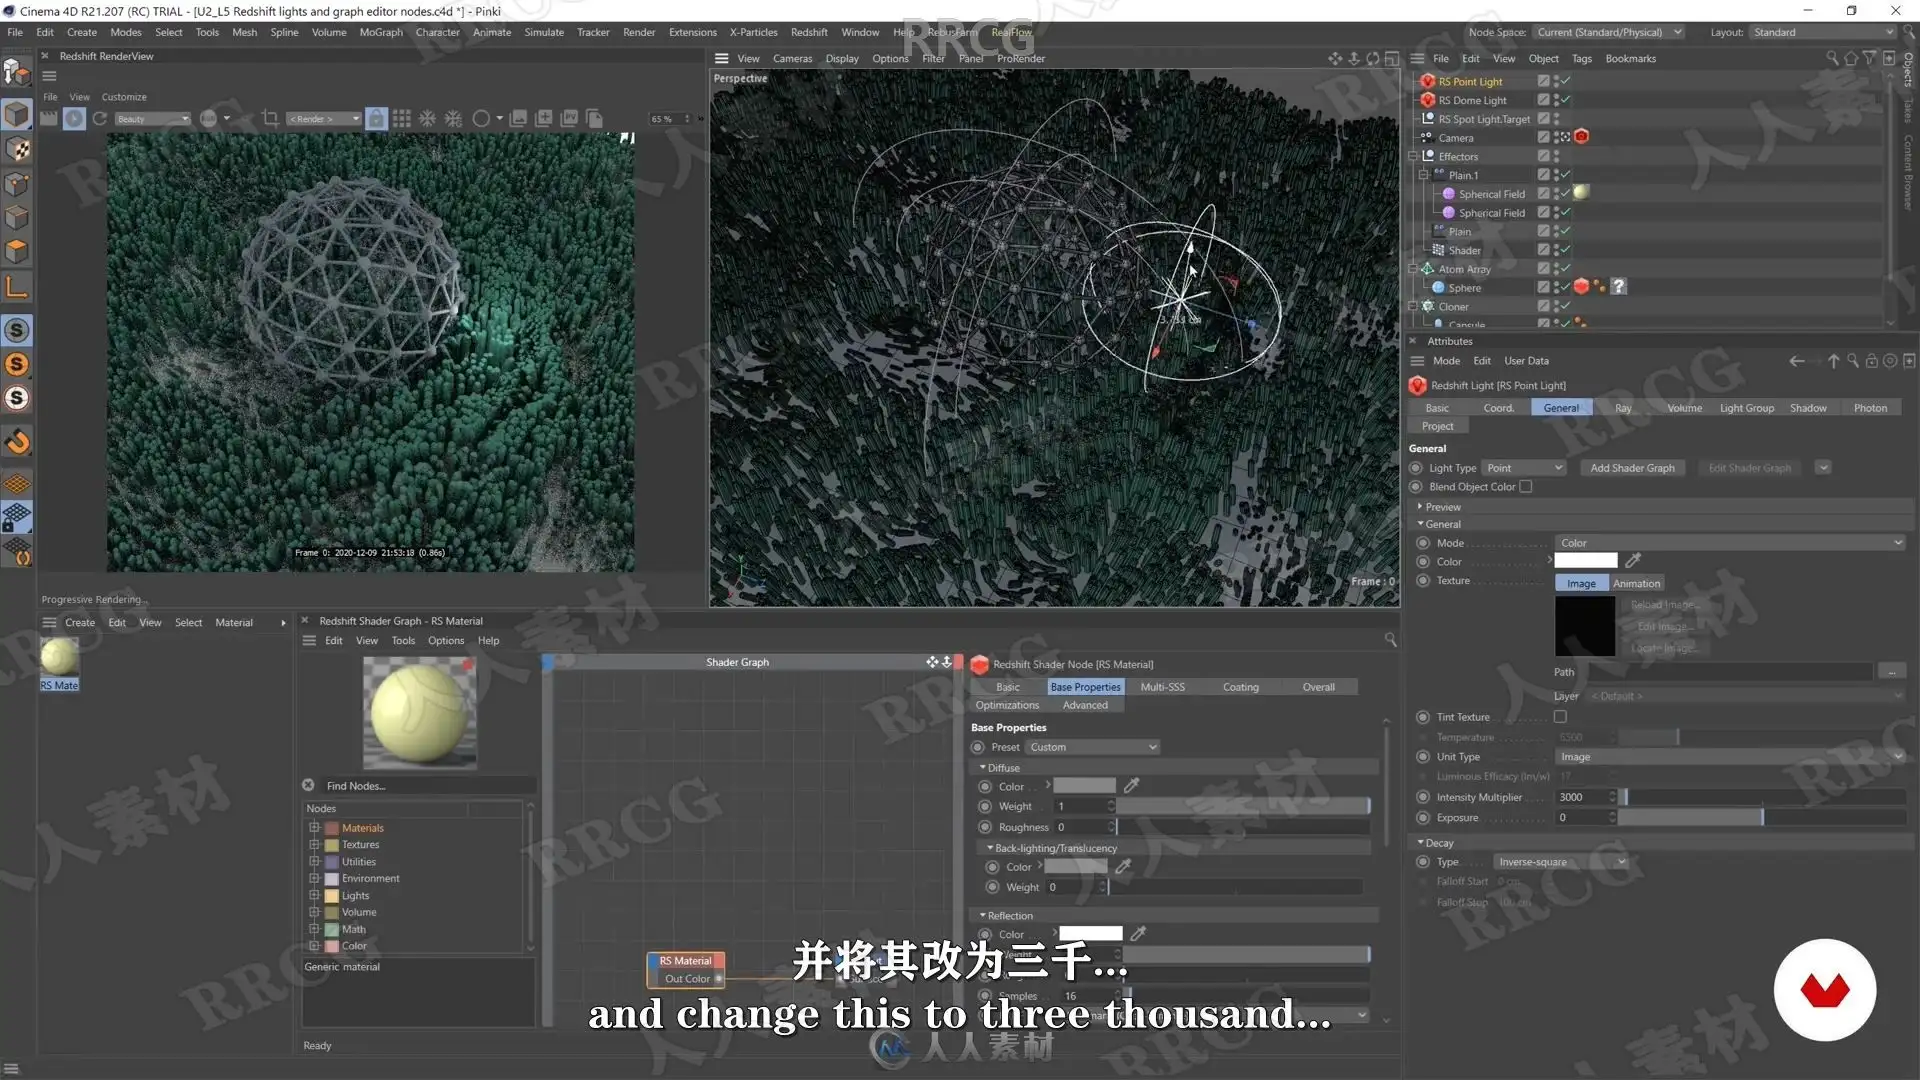
Task: Click the snapshot image icon in RenderView
Action: (x=518, y=119)
